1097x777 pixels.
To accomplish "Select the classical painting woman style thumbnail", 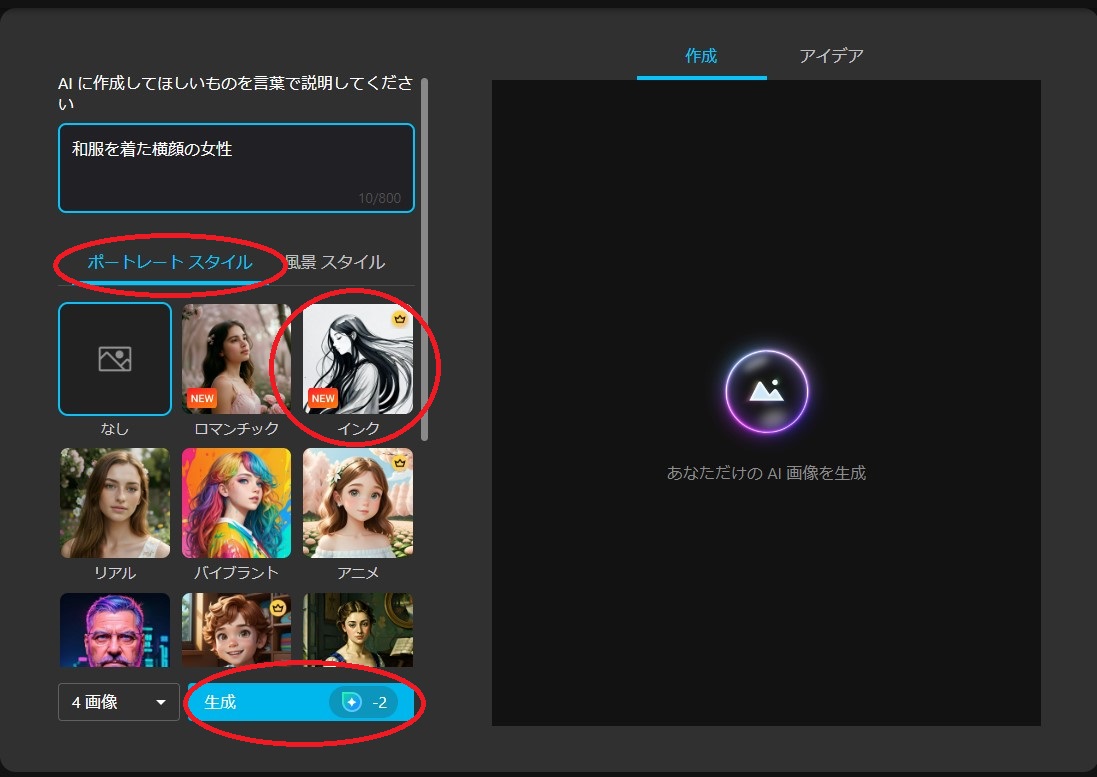I will (x=358, y=629).
